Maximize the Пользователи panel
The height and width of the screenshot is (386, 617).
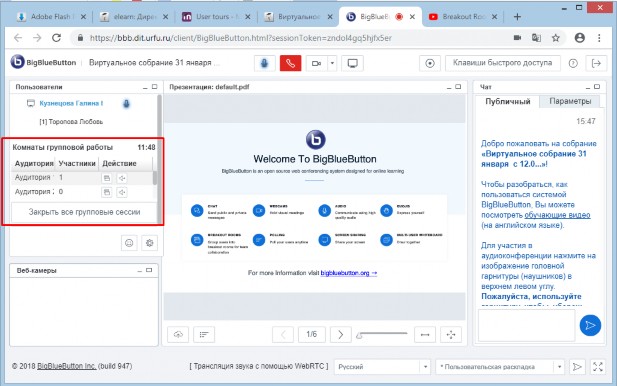154,87
